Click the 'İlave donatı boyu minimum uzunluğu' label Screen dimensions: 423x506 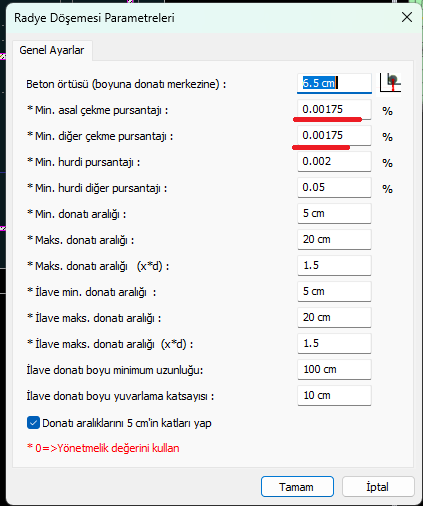[115, 370]
